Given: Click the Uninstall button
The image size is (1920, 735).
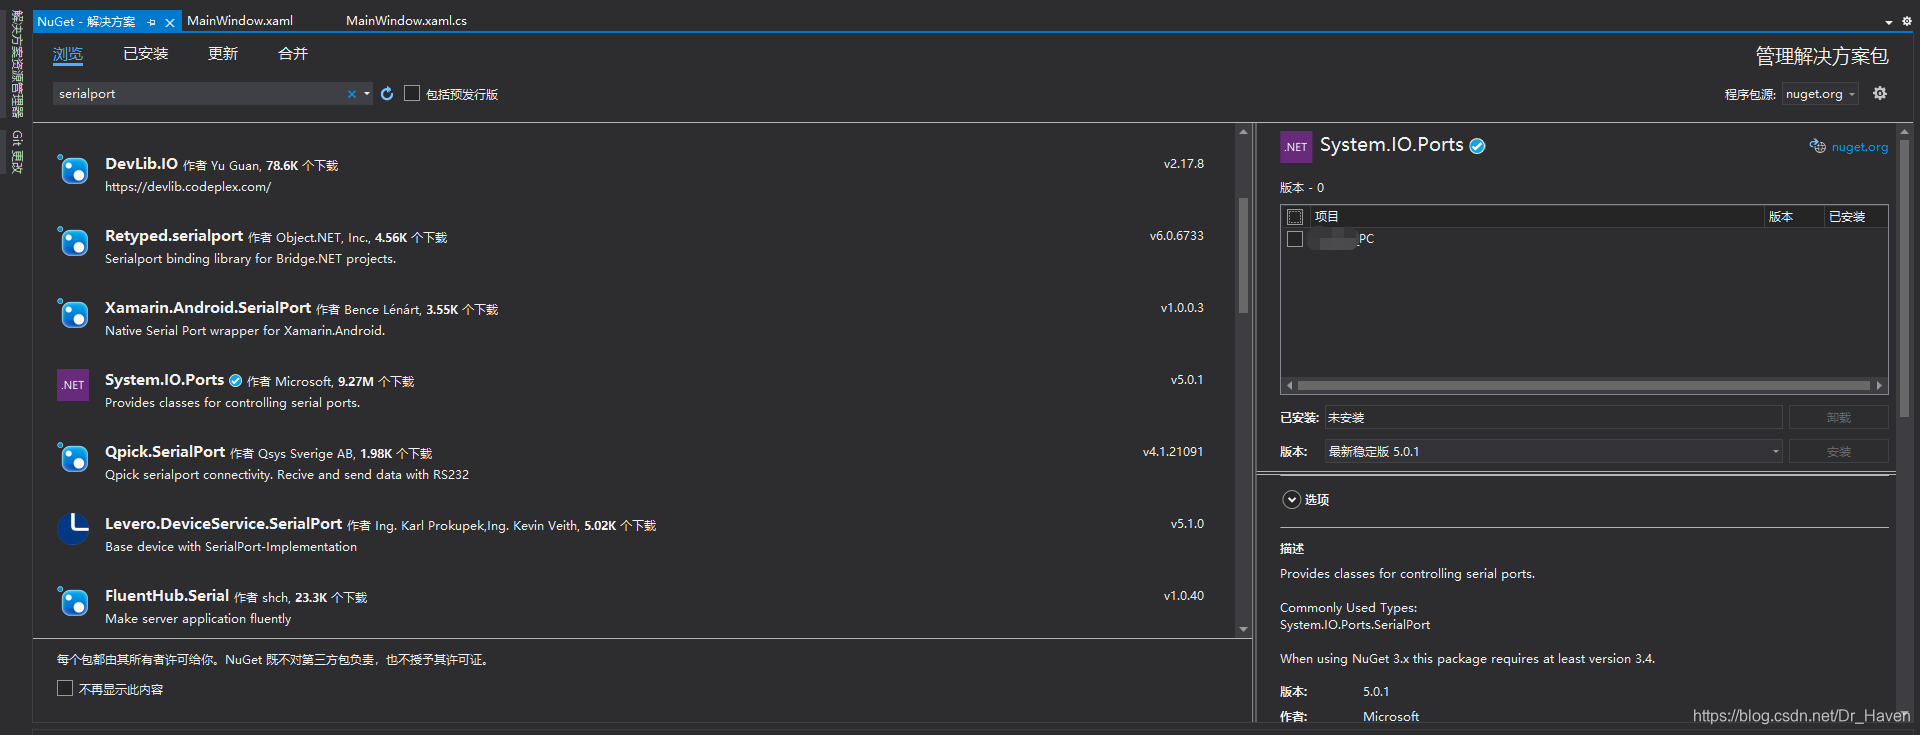Looking at the screenshot, I should 1839,418.
